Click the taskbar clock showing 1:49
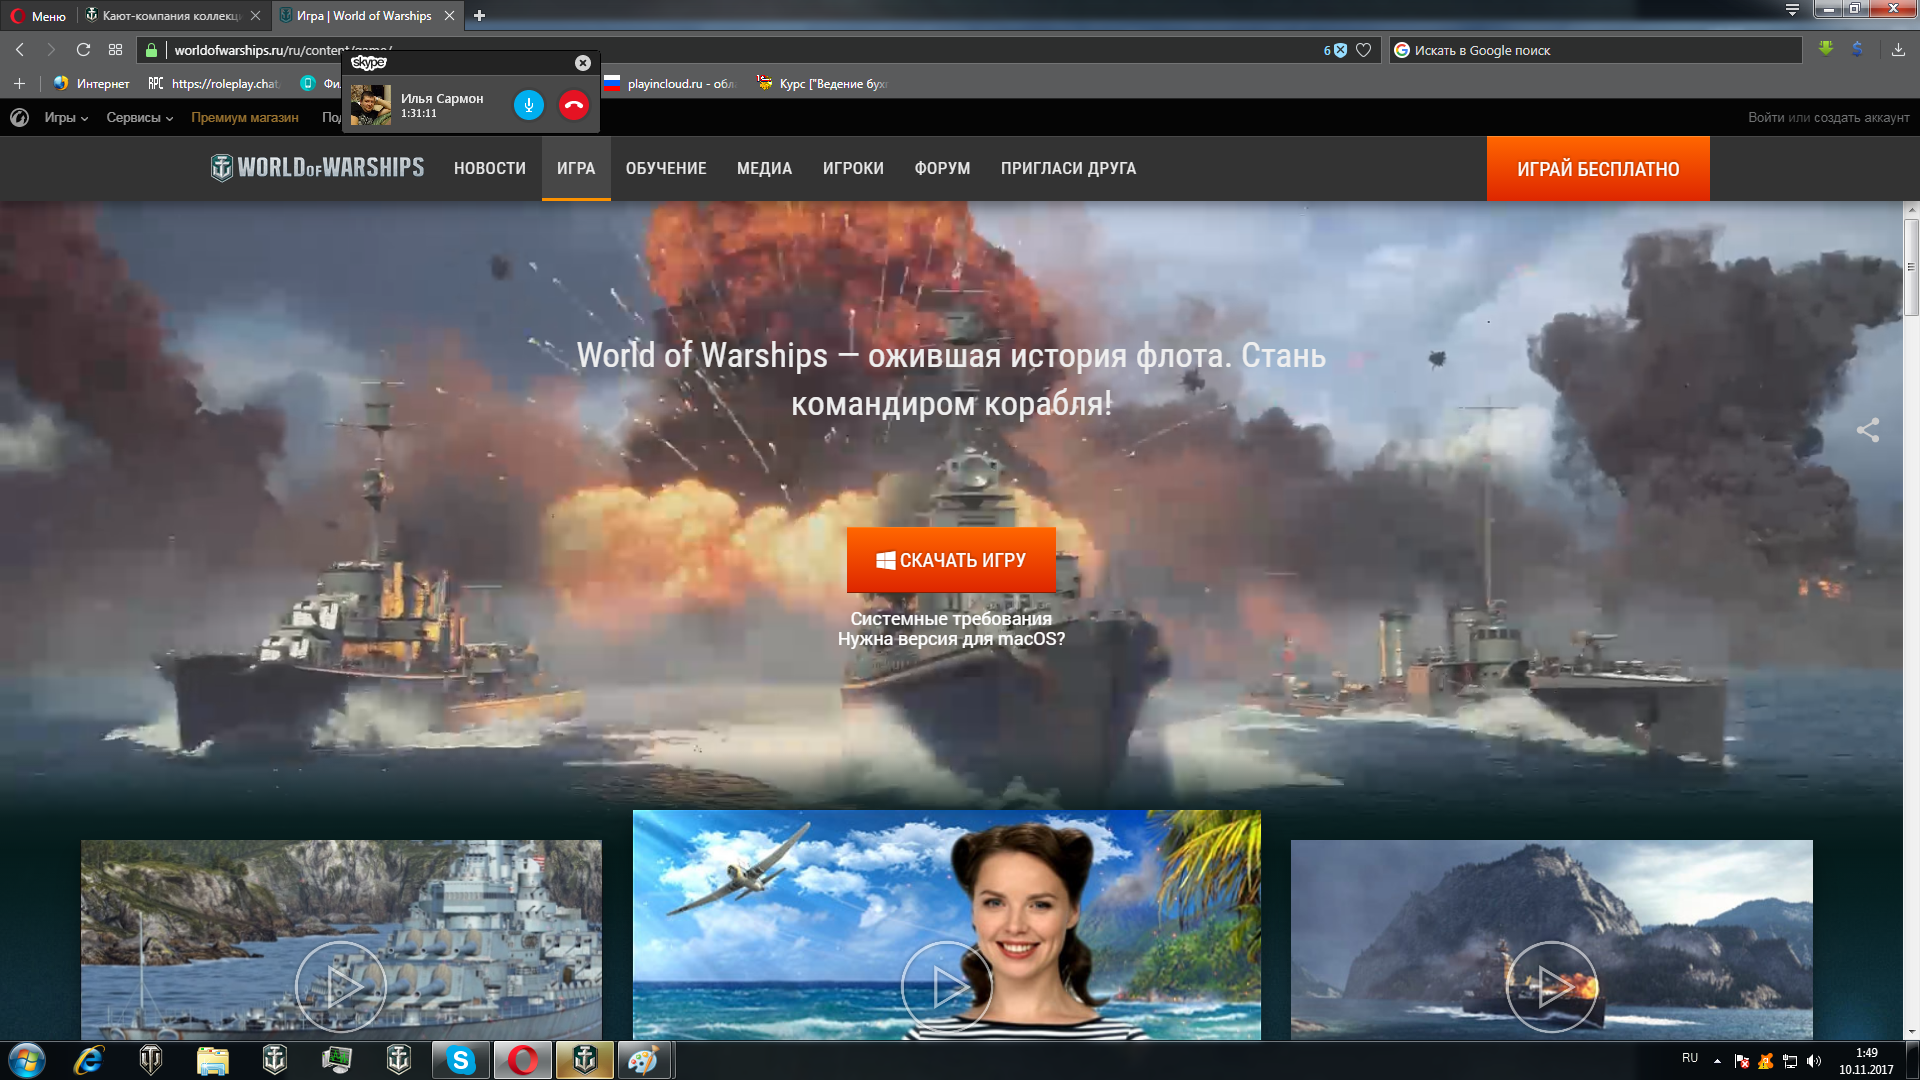 pyautogui.click(x=1866, y=1061)
